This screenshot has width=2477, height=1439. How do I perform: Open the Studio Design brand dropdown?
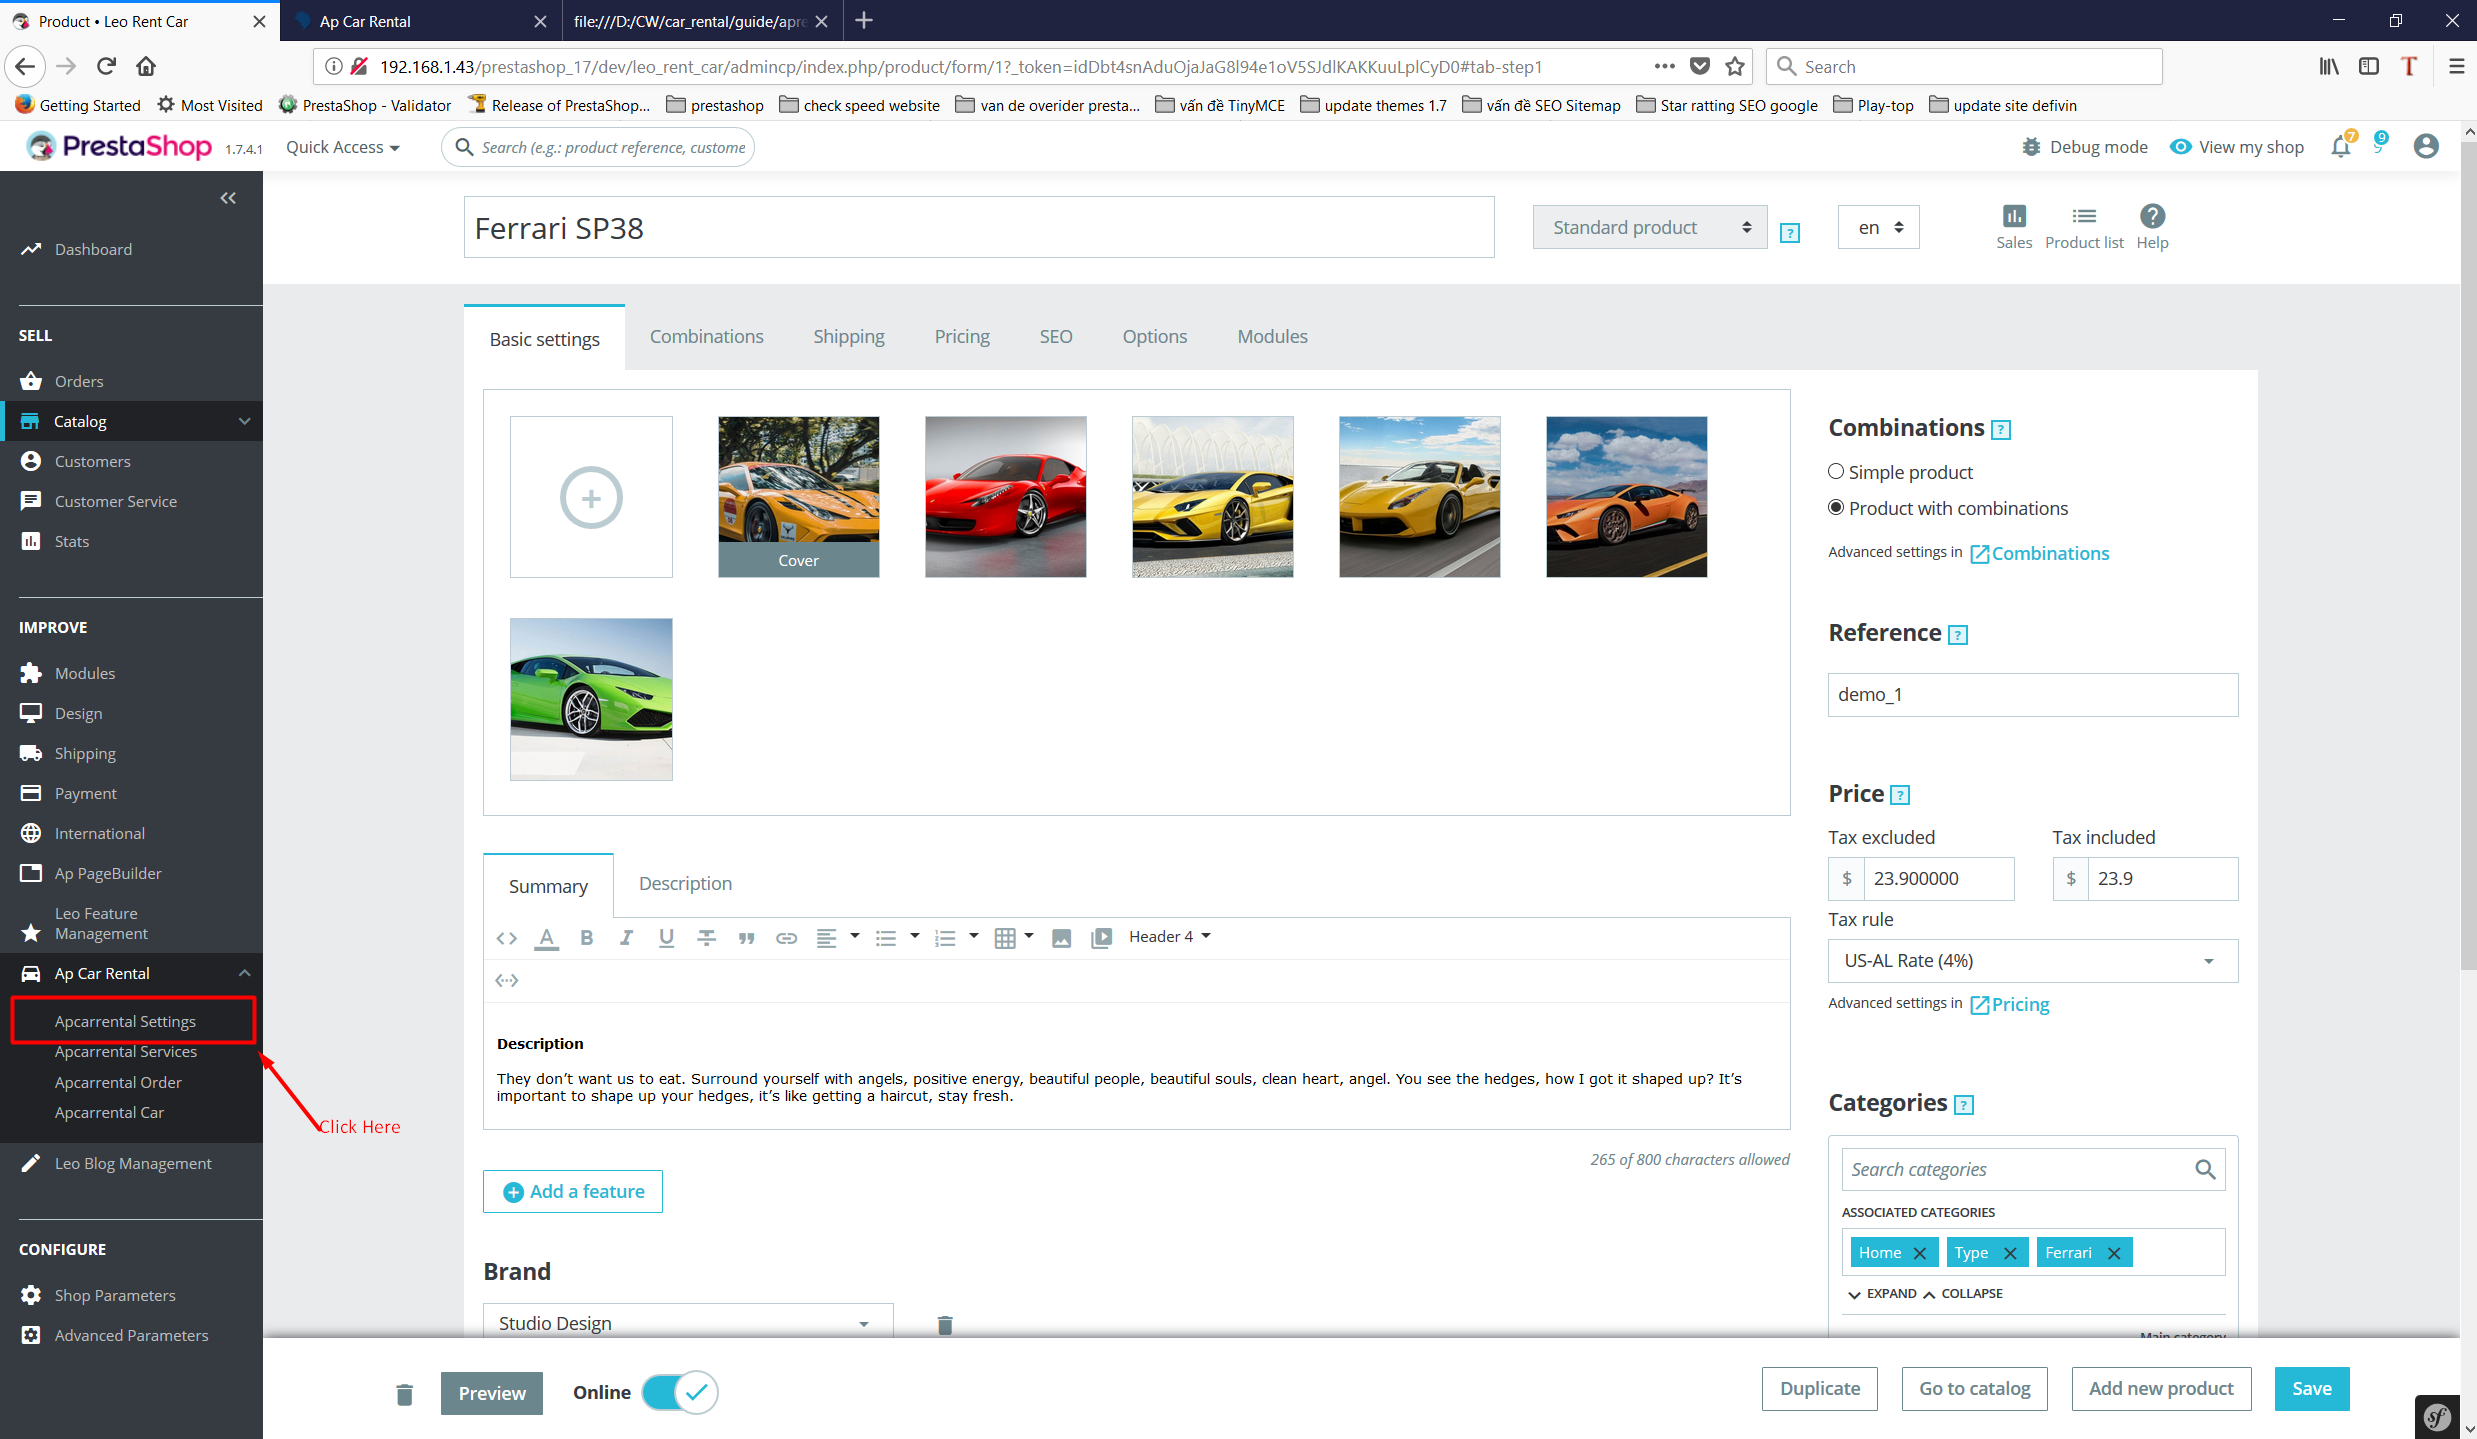click(x=688, y=1322)
